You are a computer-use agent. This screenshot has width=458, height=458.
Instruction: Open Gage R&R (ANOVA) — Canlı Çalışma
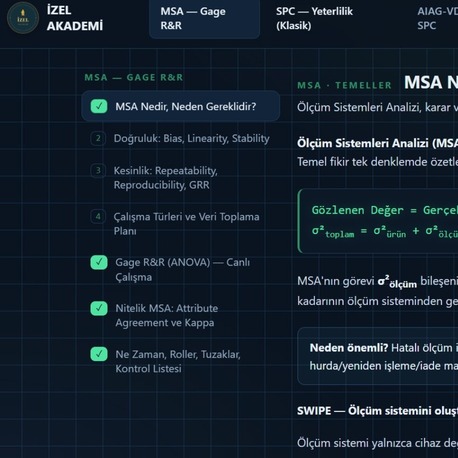pos(183,270)
